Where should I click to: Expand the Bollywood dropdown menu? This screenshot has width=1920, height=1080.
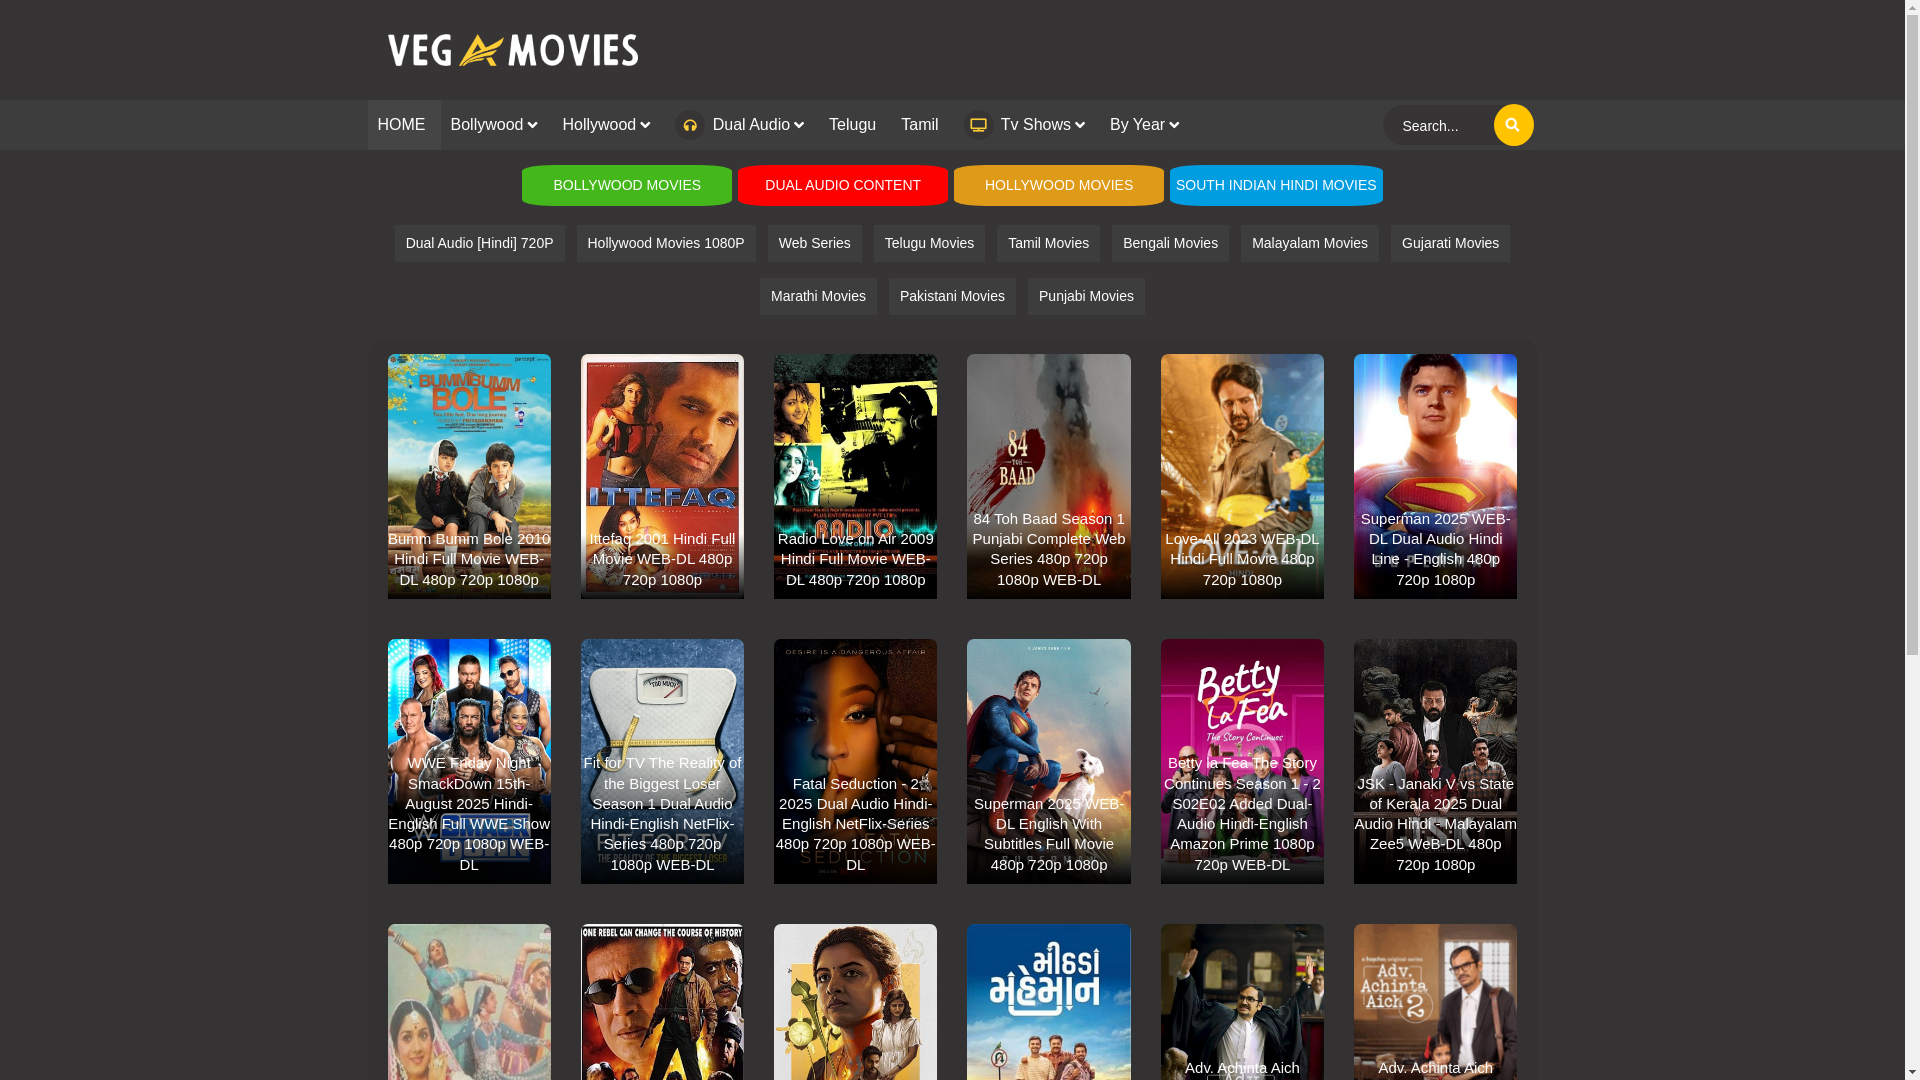tap(493, 125)
